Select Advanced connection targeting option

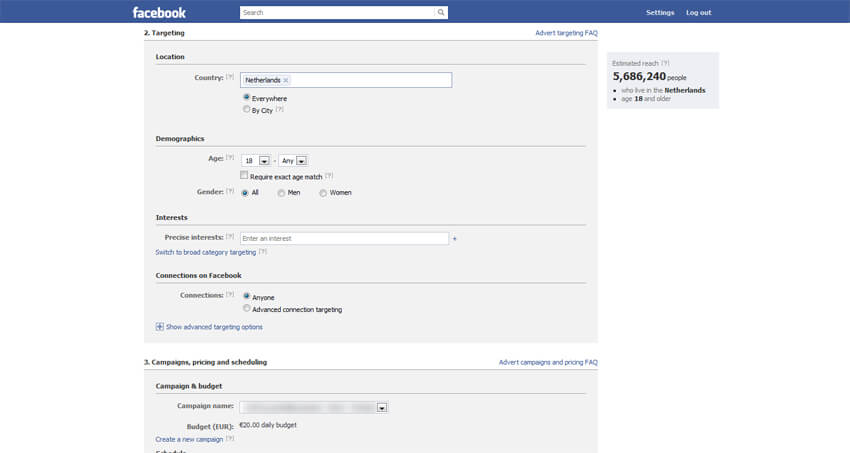tap(247, 308)
